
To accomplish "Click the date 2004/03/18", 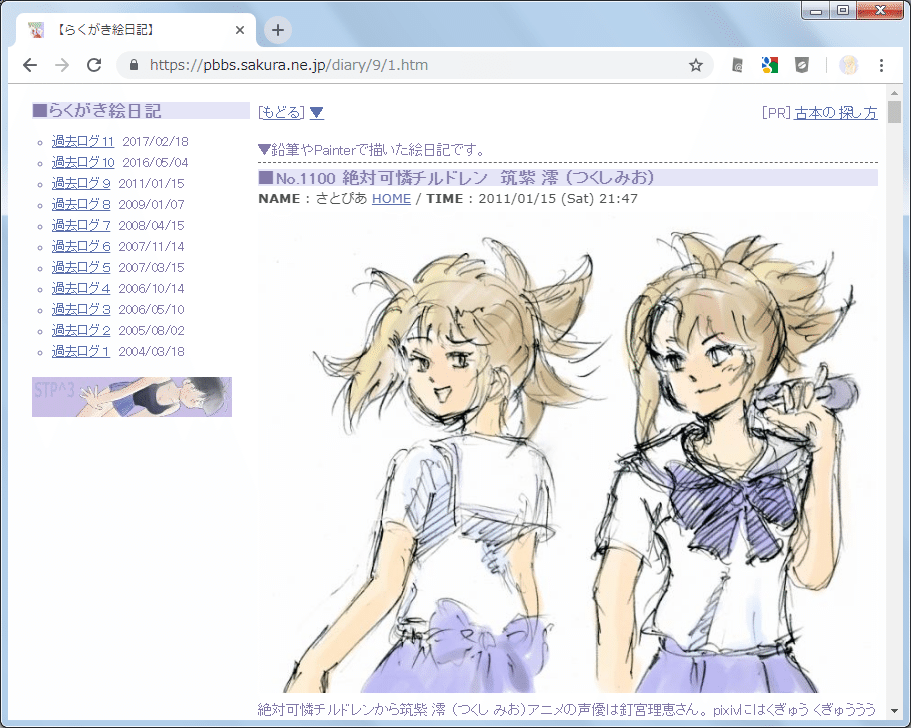I will 151,351.
